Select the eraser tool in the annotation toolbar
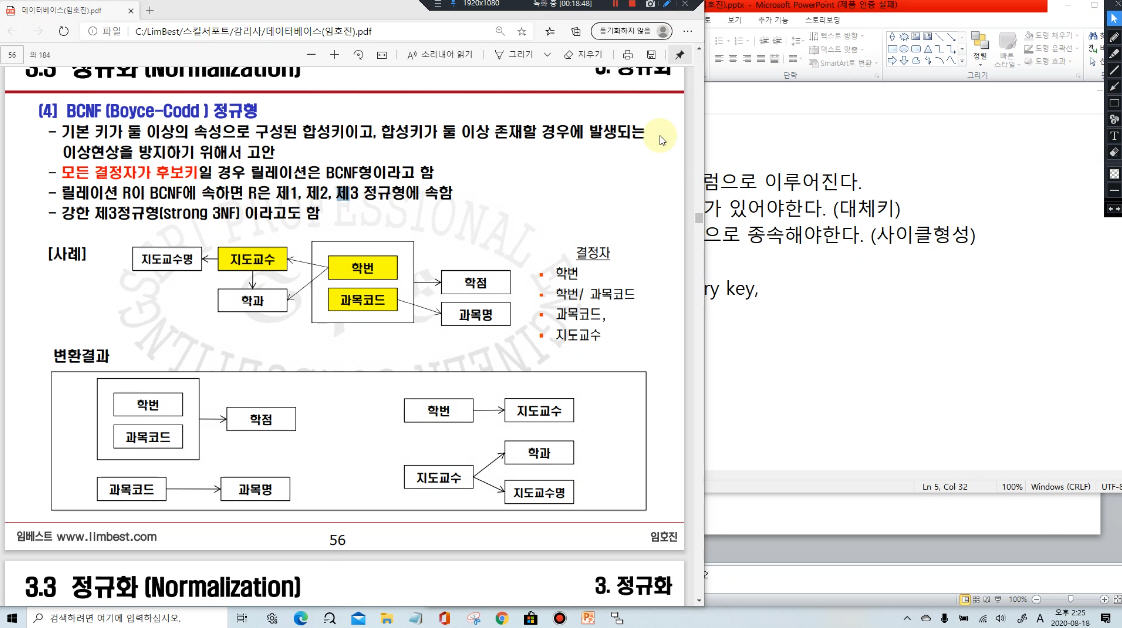Screen dimensions: 1122x628 pos(1113,152)
